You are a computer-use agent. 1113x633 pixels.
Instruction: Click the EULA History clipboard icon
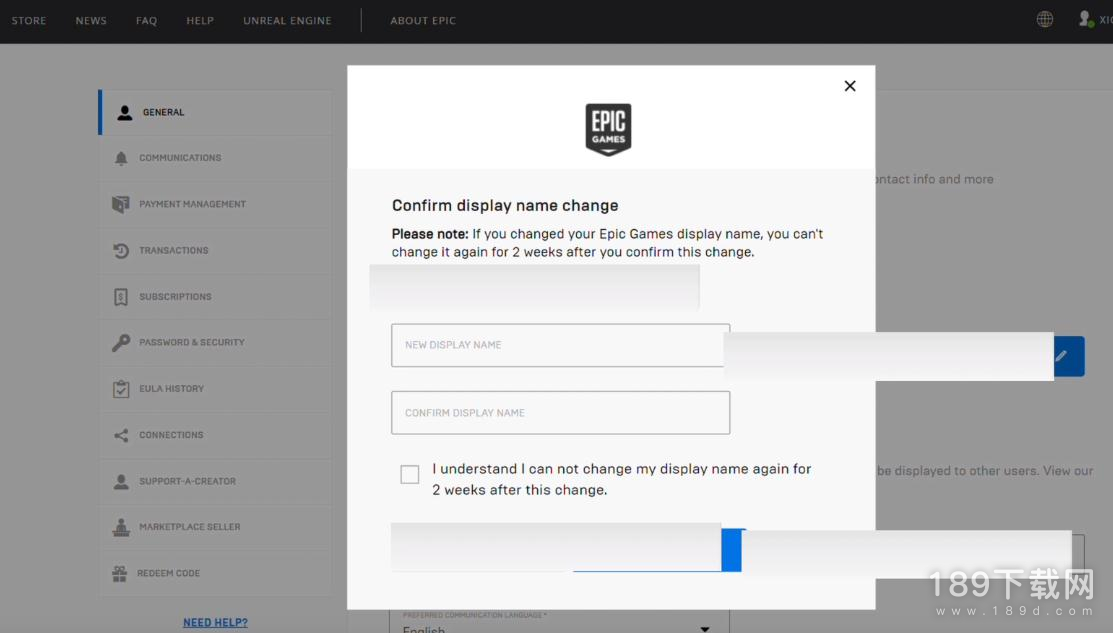click(x=121, y=389)
